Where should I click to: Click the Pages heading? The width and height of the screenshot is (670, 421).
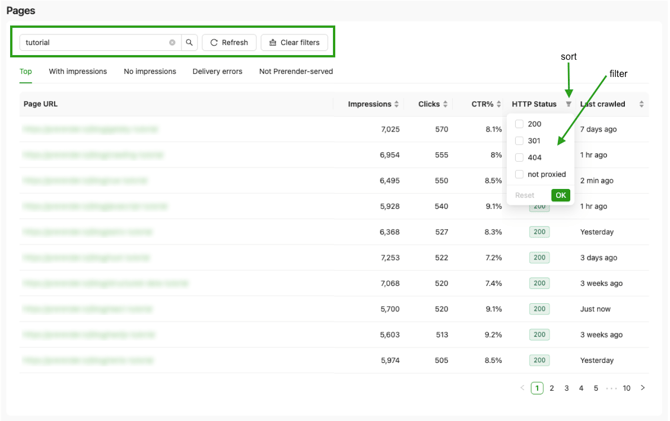[x=21, y=11]
